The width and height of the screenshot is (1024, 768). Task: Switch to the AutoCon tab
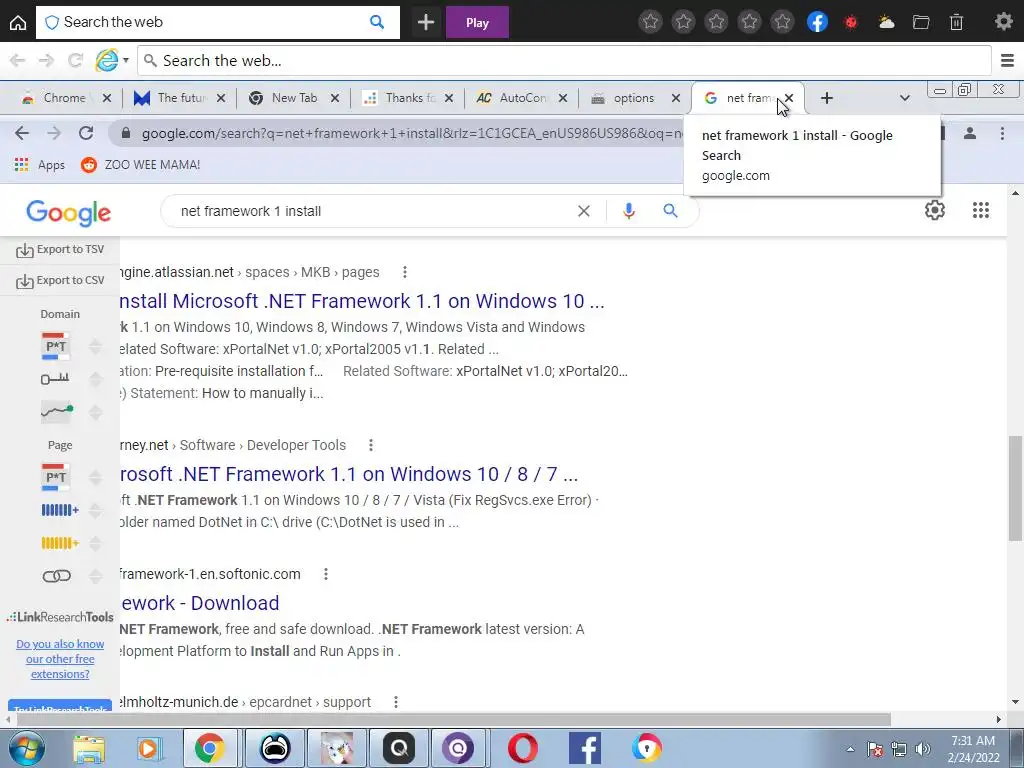[x=522, y=98]
